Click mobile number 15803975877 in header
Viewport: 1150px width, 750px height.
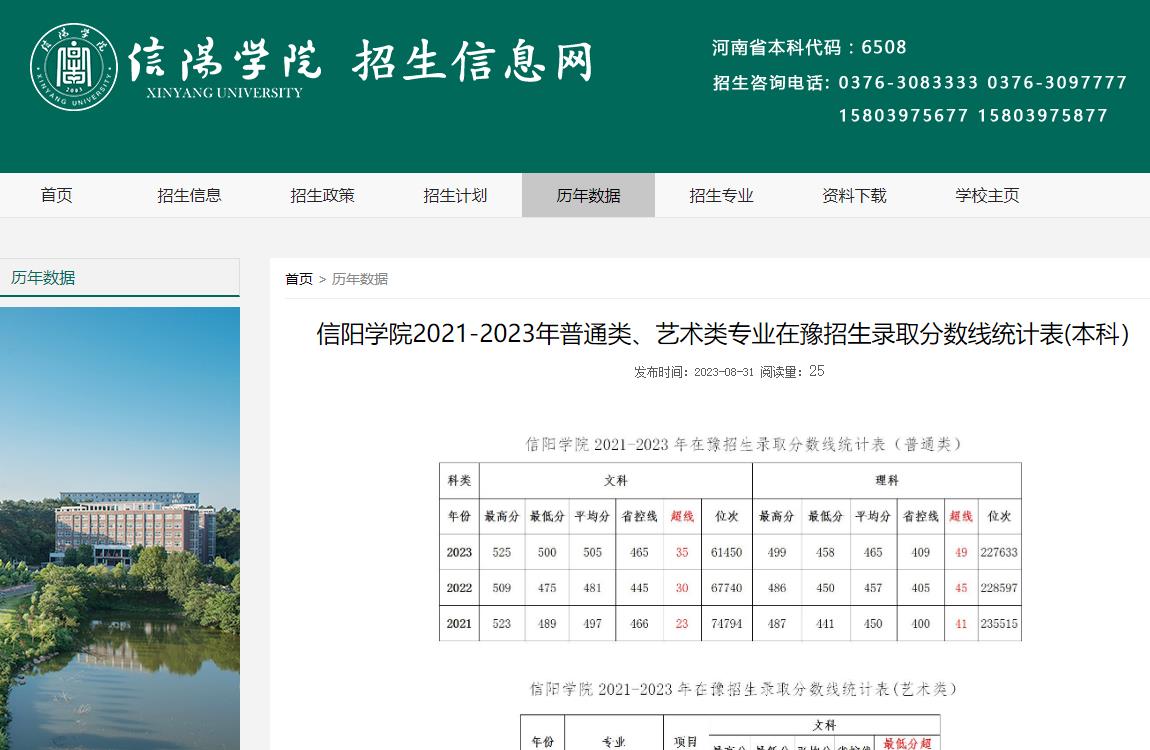(x=1042, y=115)
